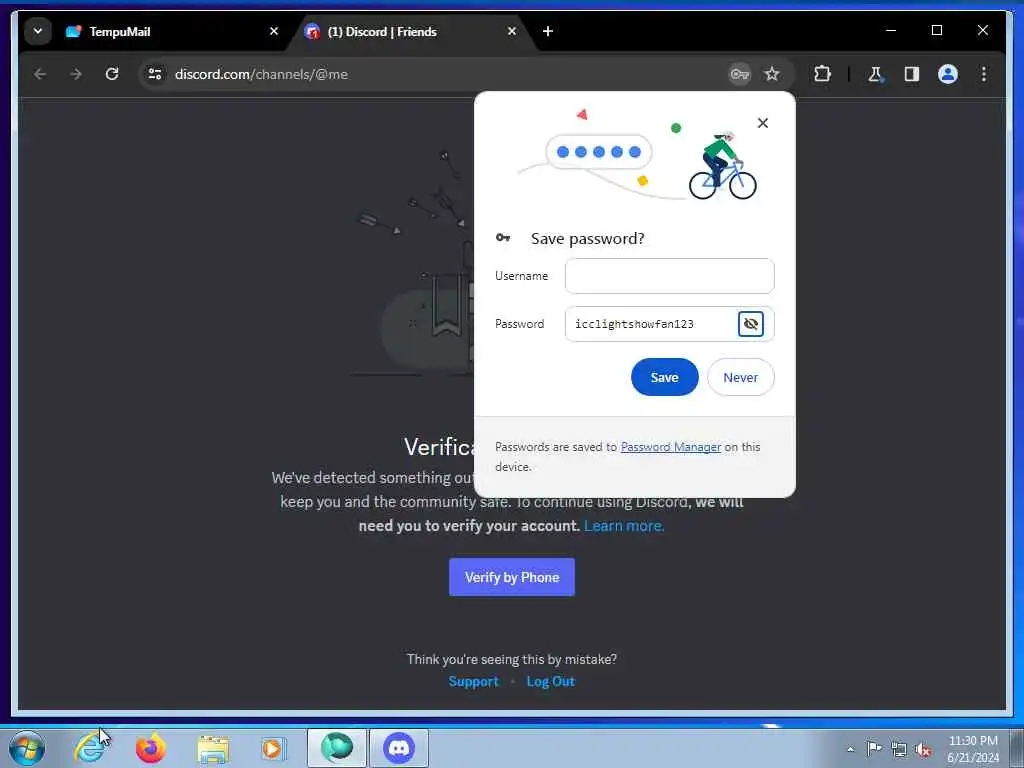The width and height of the screenshot is (1024, 768).
Task: Click the Log Out link
Action: (x=551, y=681)
